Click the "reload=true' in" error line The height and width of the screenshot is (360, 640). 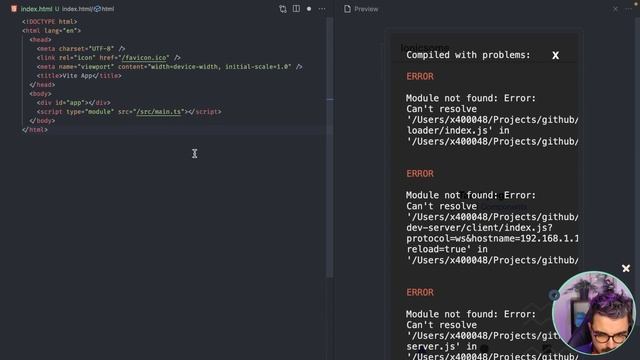pos(447,249)
